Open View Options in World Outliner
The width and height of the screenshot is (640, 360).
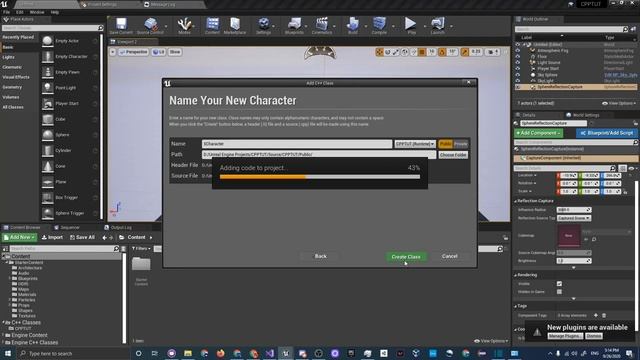(619, 103)
